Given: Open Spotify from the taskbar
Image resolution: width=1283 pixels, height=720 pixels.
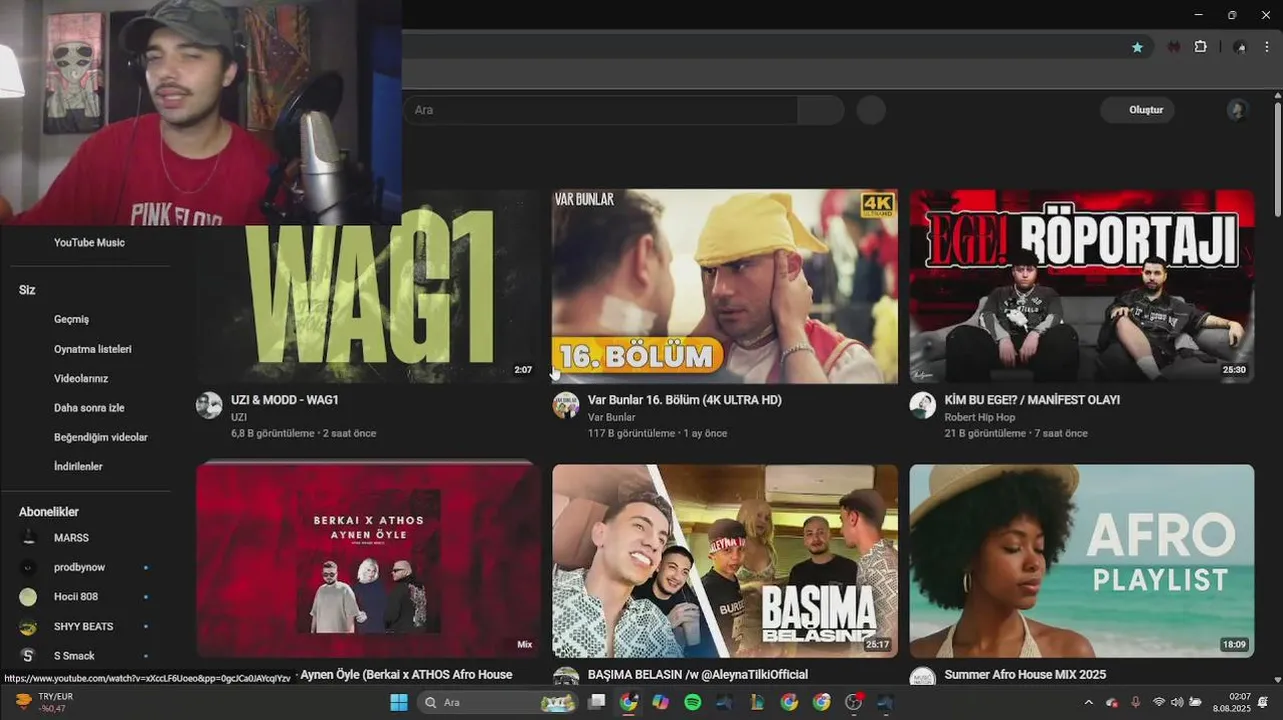Looking at the screenshot, I should (x=693, y=702).
